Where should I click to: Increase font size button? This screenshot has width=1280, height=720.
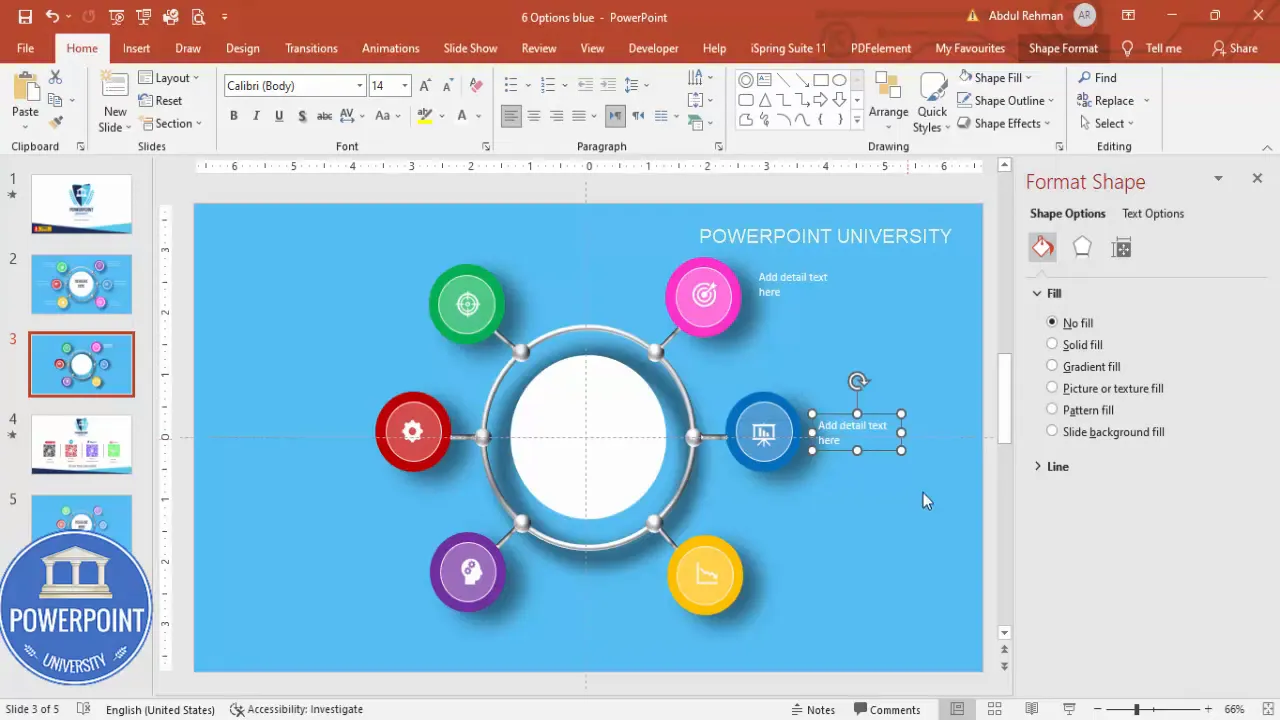point(425,86)
